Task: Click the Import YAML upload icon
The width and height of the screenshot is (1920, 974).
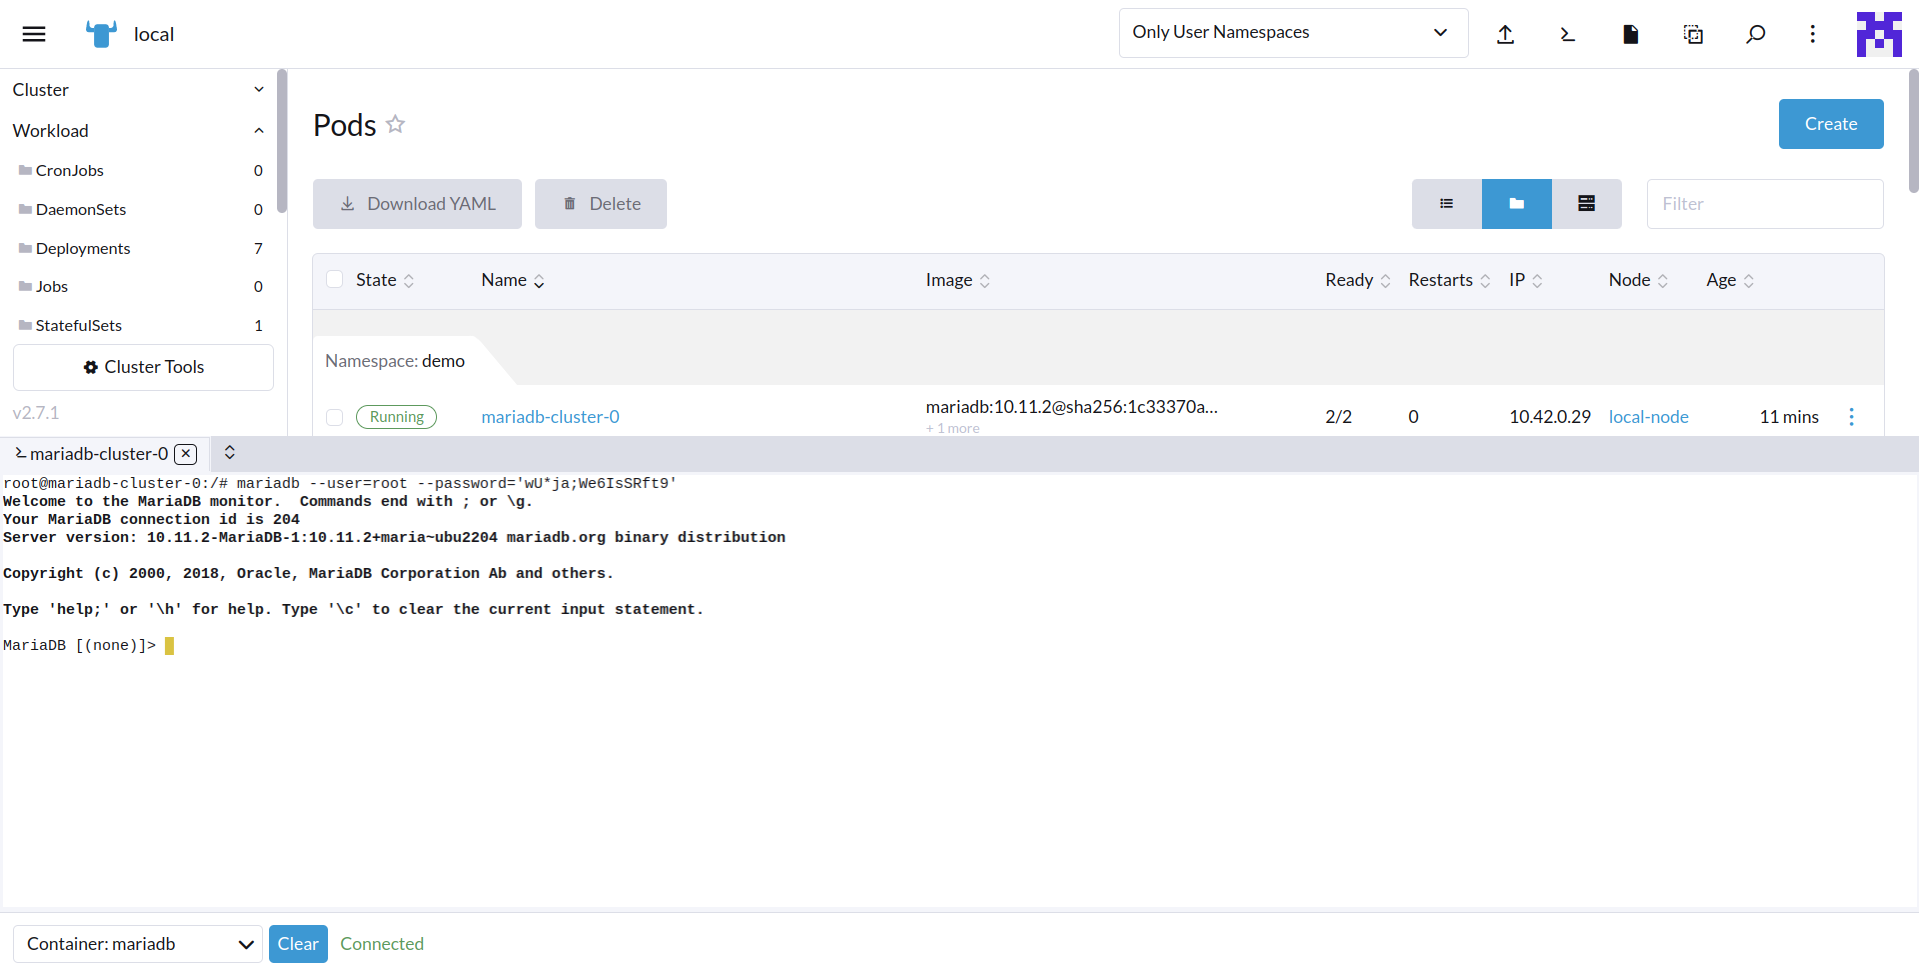Action: coord(1506,33)
